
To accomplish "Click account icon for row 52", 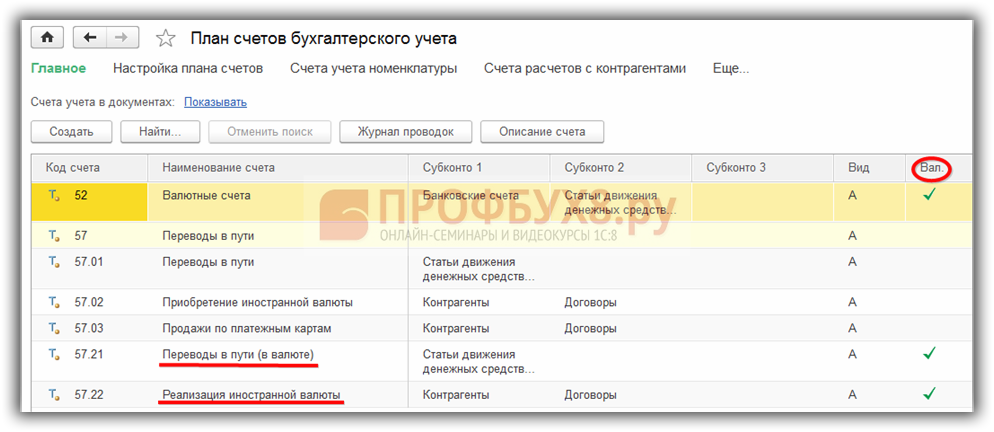I will click(x=54, y=196).
